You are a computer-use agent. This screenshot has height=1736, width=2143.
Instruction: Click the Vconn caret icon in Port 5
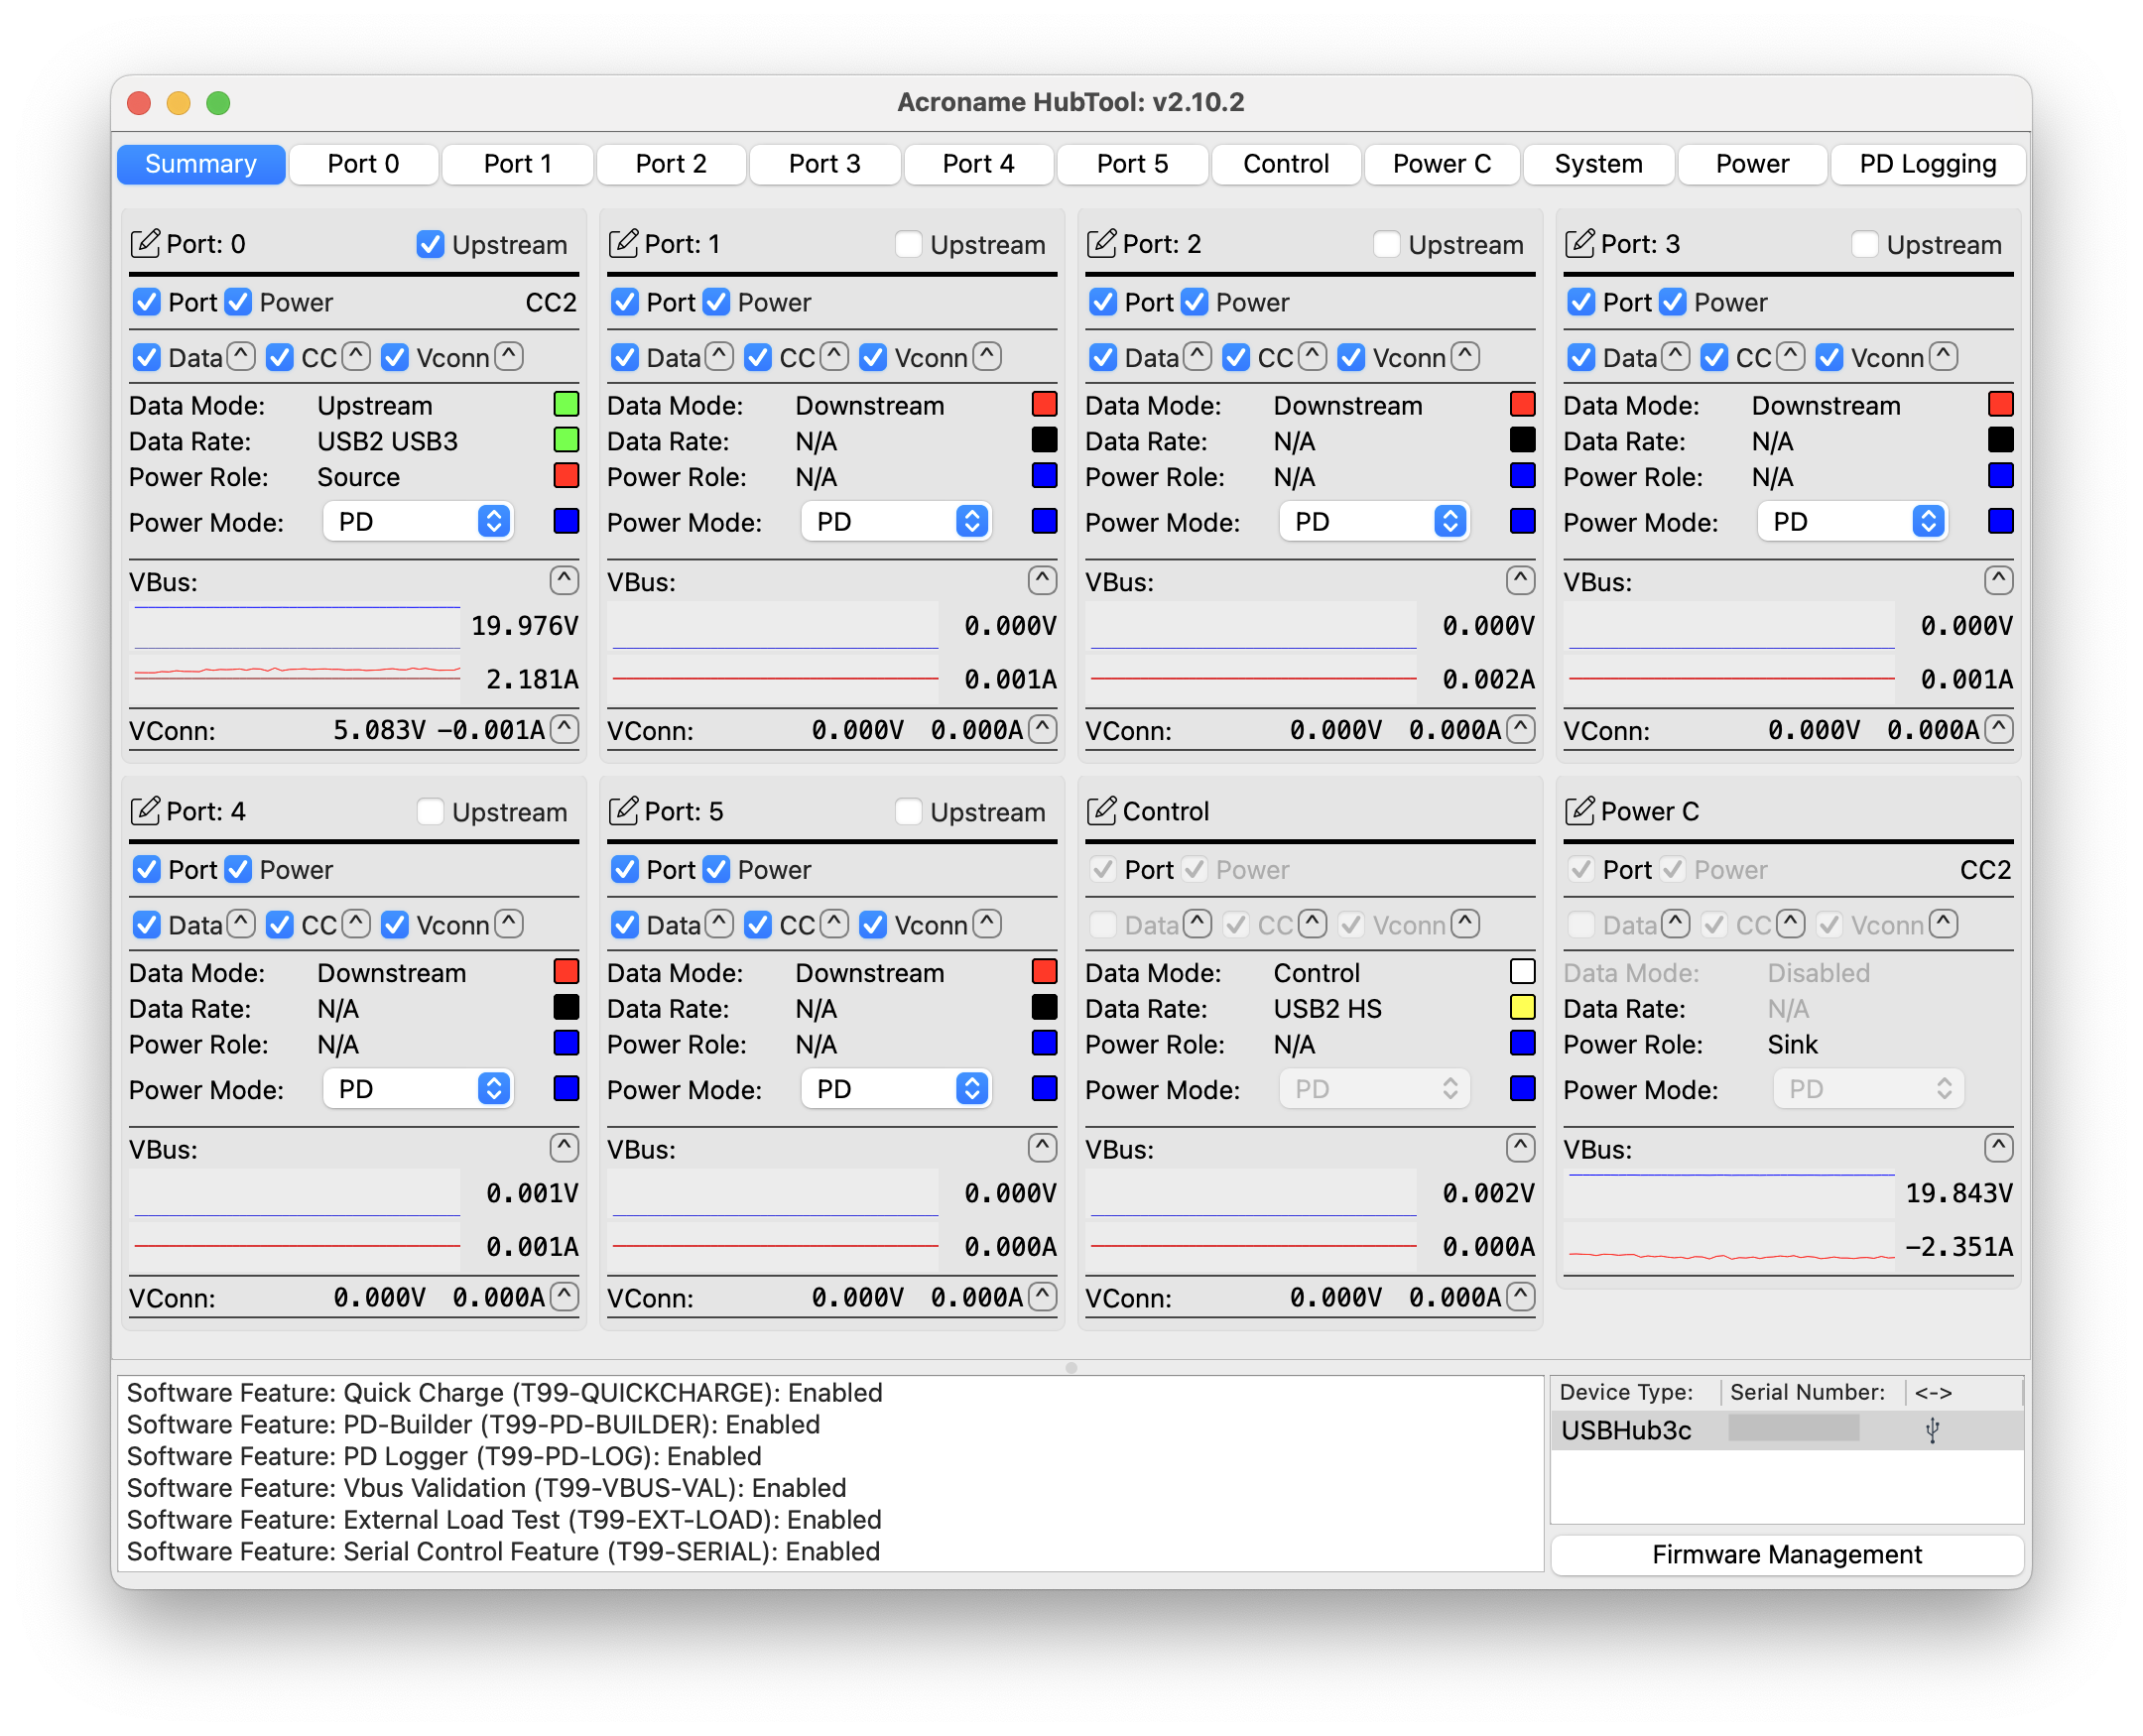[x=987, y=923]
